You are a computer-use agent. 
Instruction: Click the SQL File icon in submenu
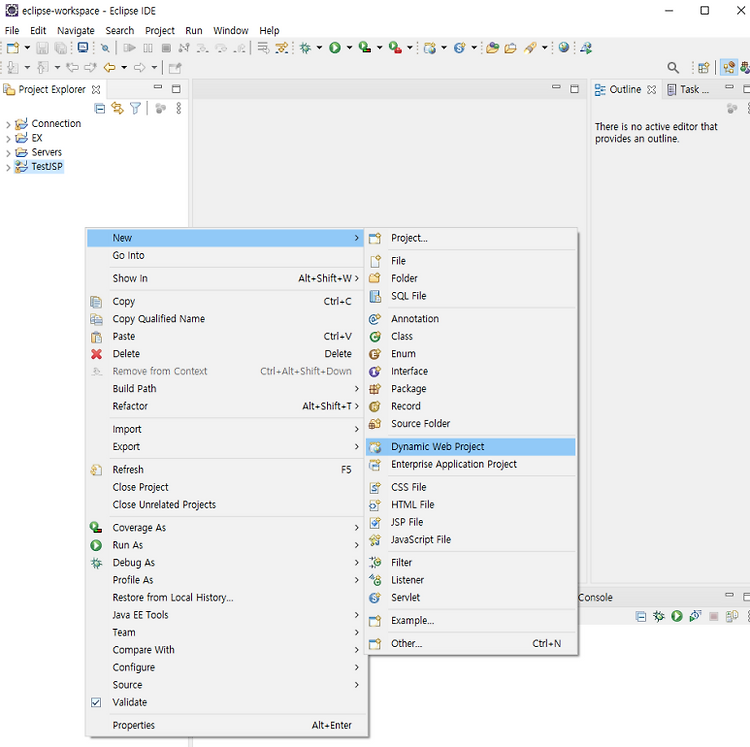coord(375,296)
